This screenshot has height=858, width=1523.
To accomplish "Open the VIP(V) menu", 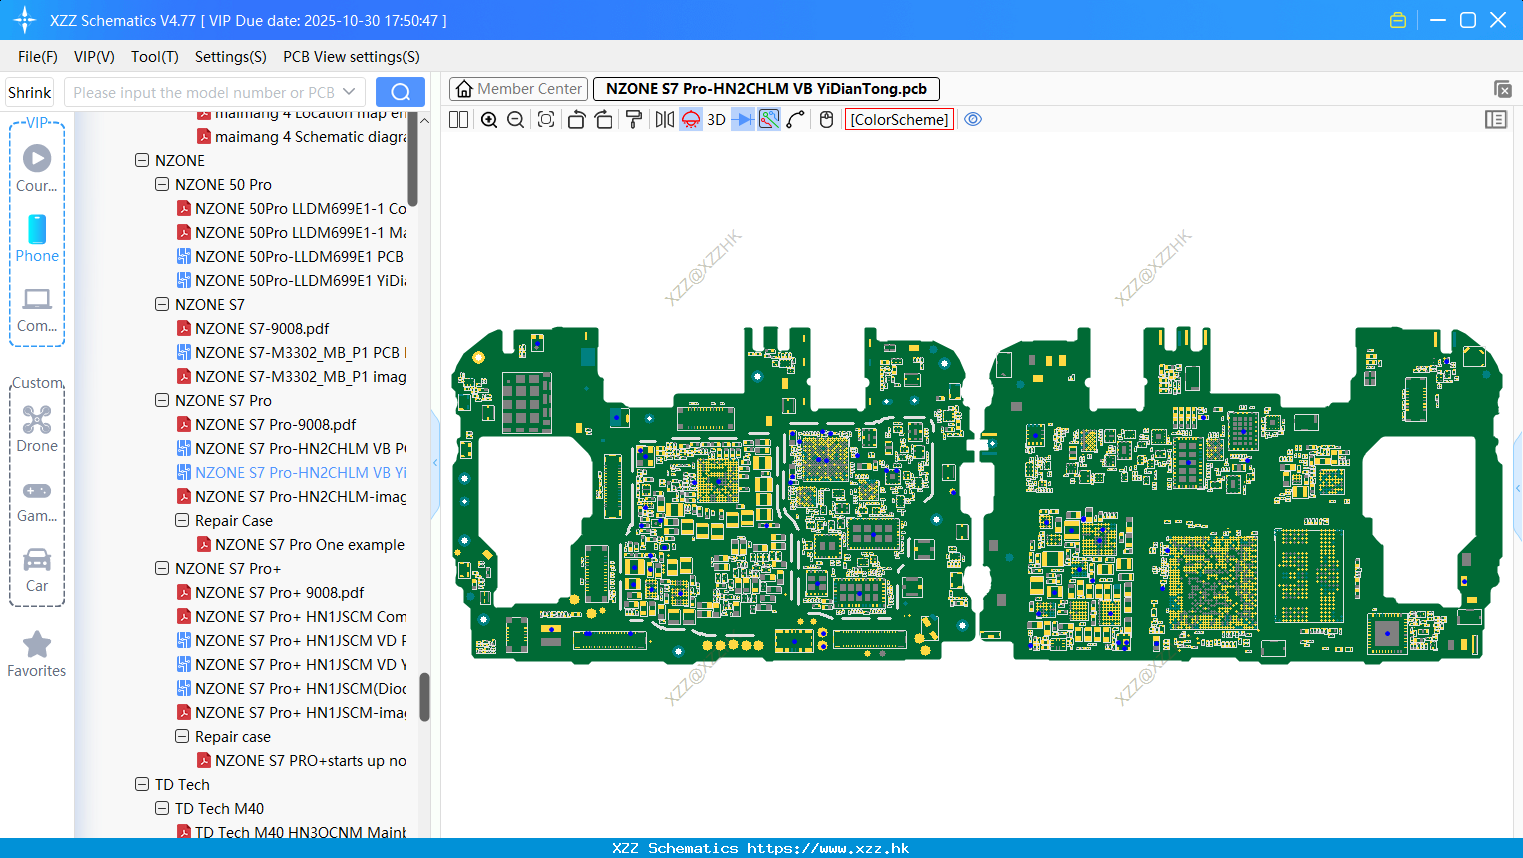I will 94,57.
